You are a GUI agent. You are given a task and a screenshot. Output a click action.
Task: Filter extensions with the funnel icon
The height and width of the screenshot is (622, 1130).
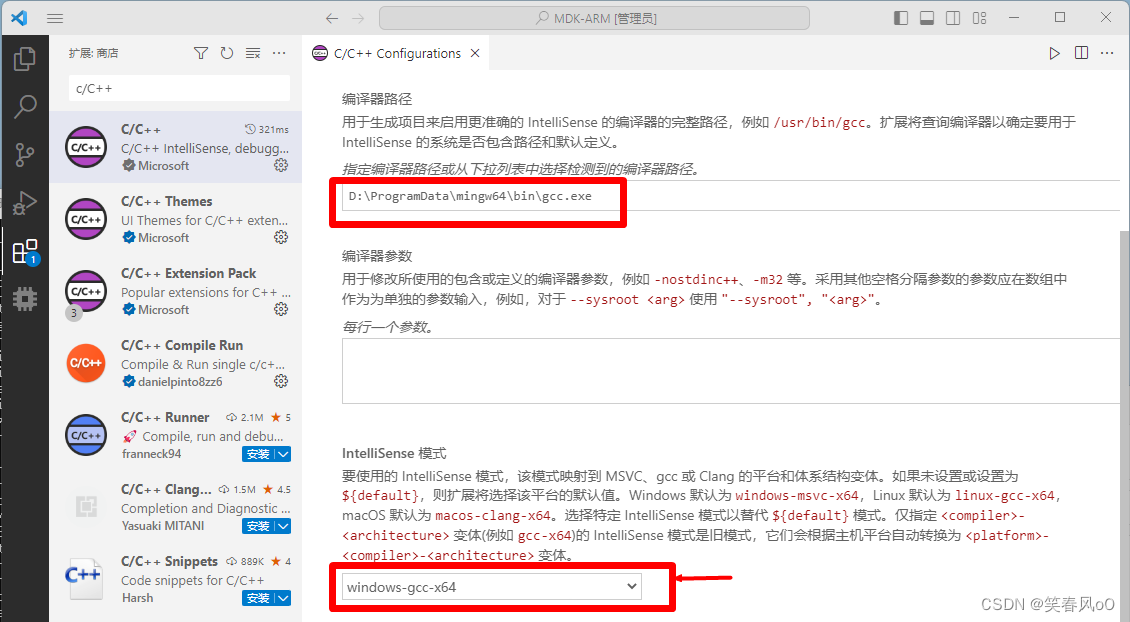tap(201, 53)
